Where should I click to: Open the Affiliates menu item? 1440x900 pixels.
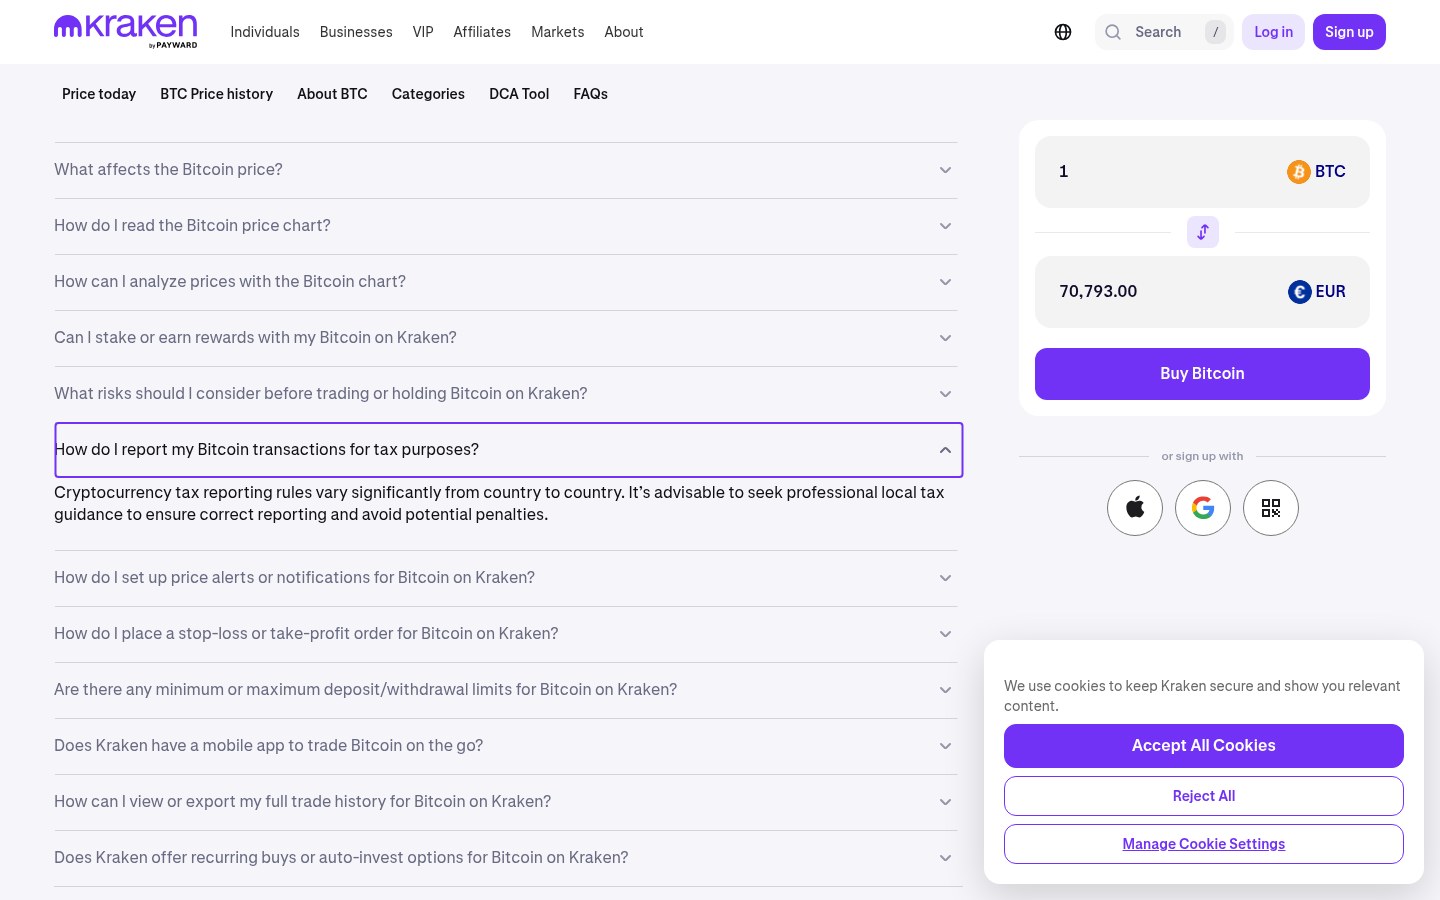click(482, 32)
